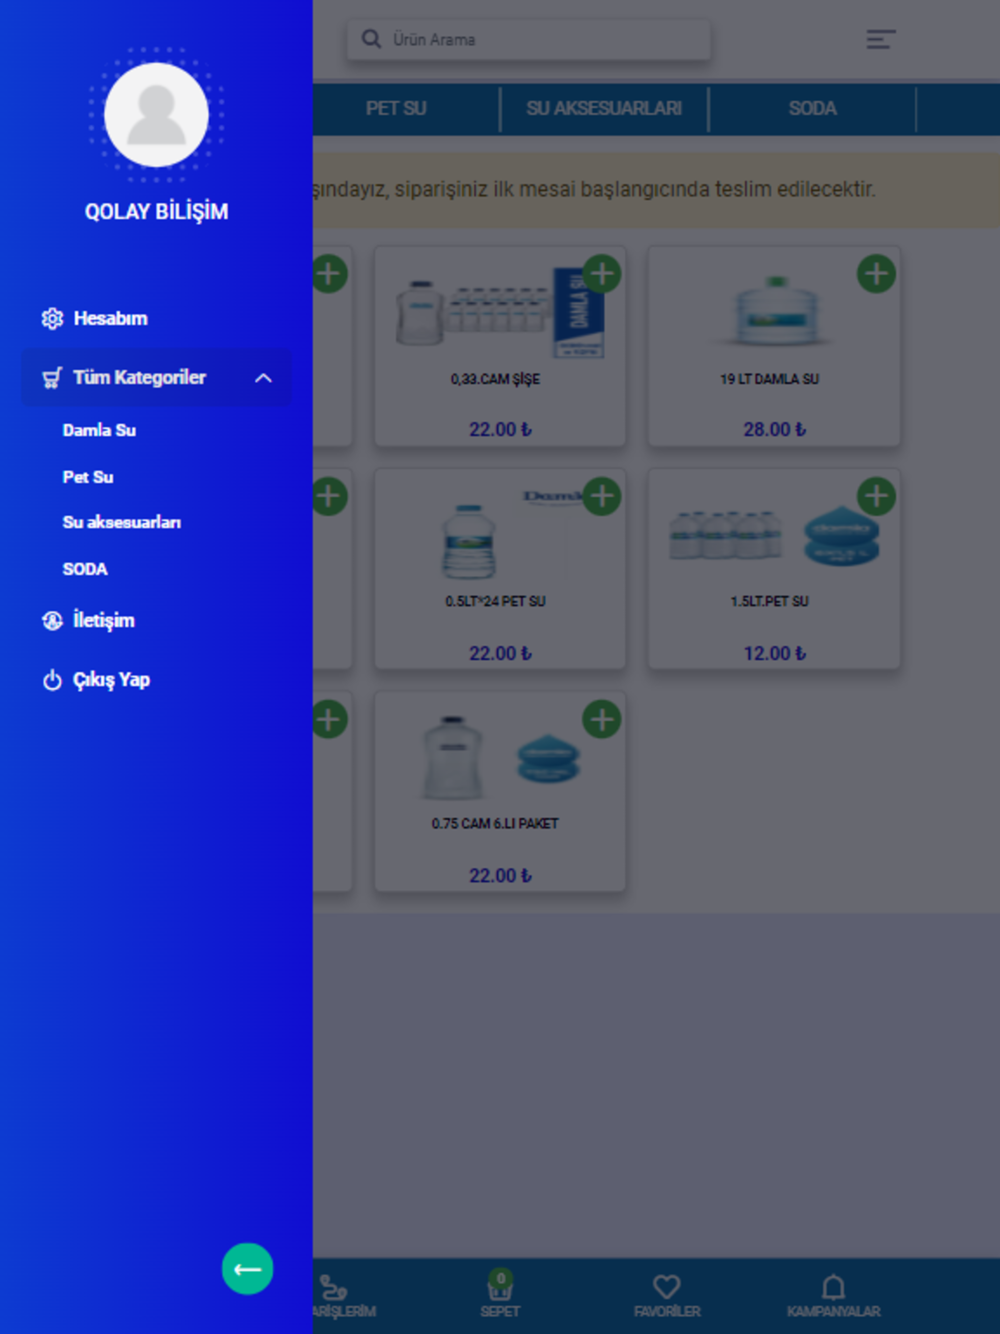The width and height of the screenshot is (1000, 1334).
Task: Open 0,33 CAM ŞİŞE product image
Action: click(x=498, y=311)
